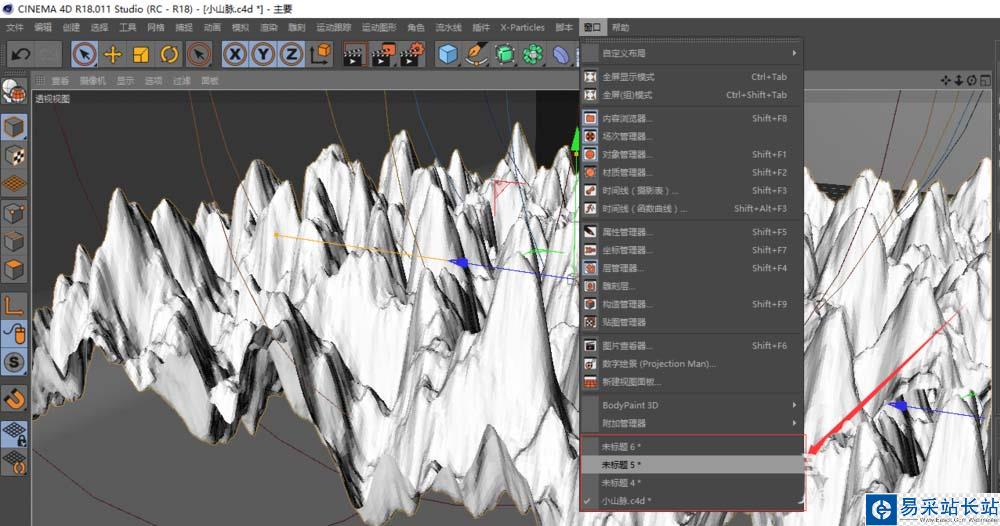
Task: Open Render Settings gear clapperboard
Action: click(x=413, y=54)
